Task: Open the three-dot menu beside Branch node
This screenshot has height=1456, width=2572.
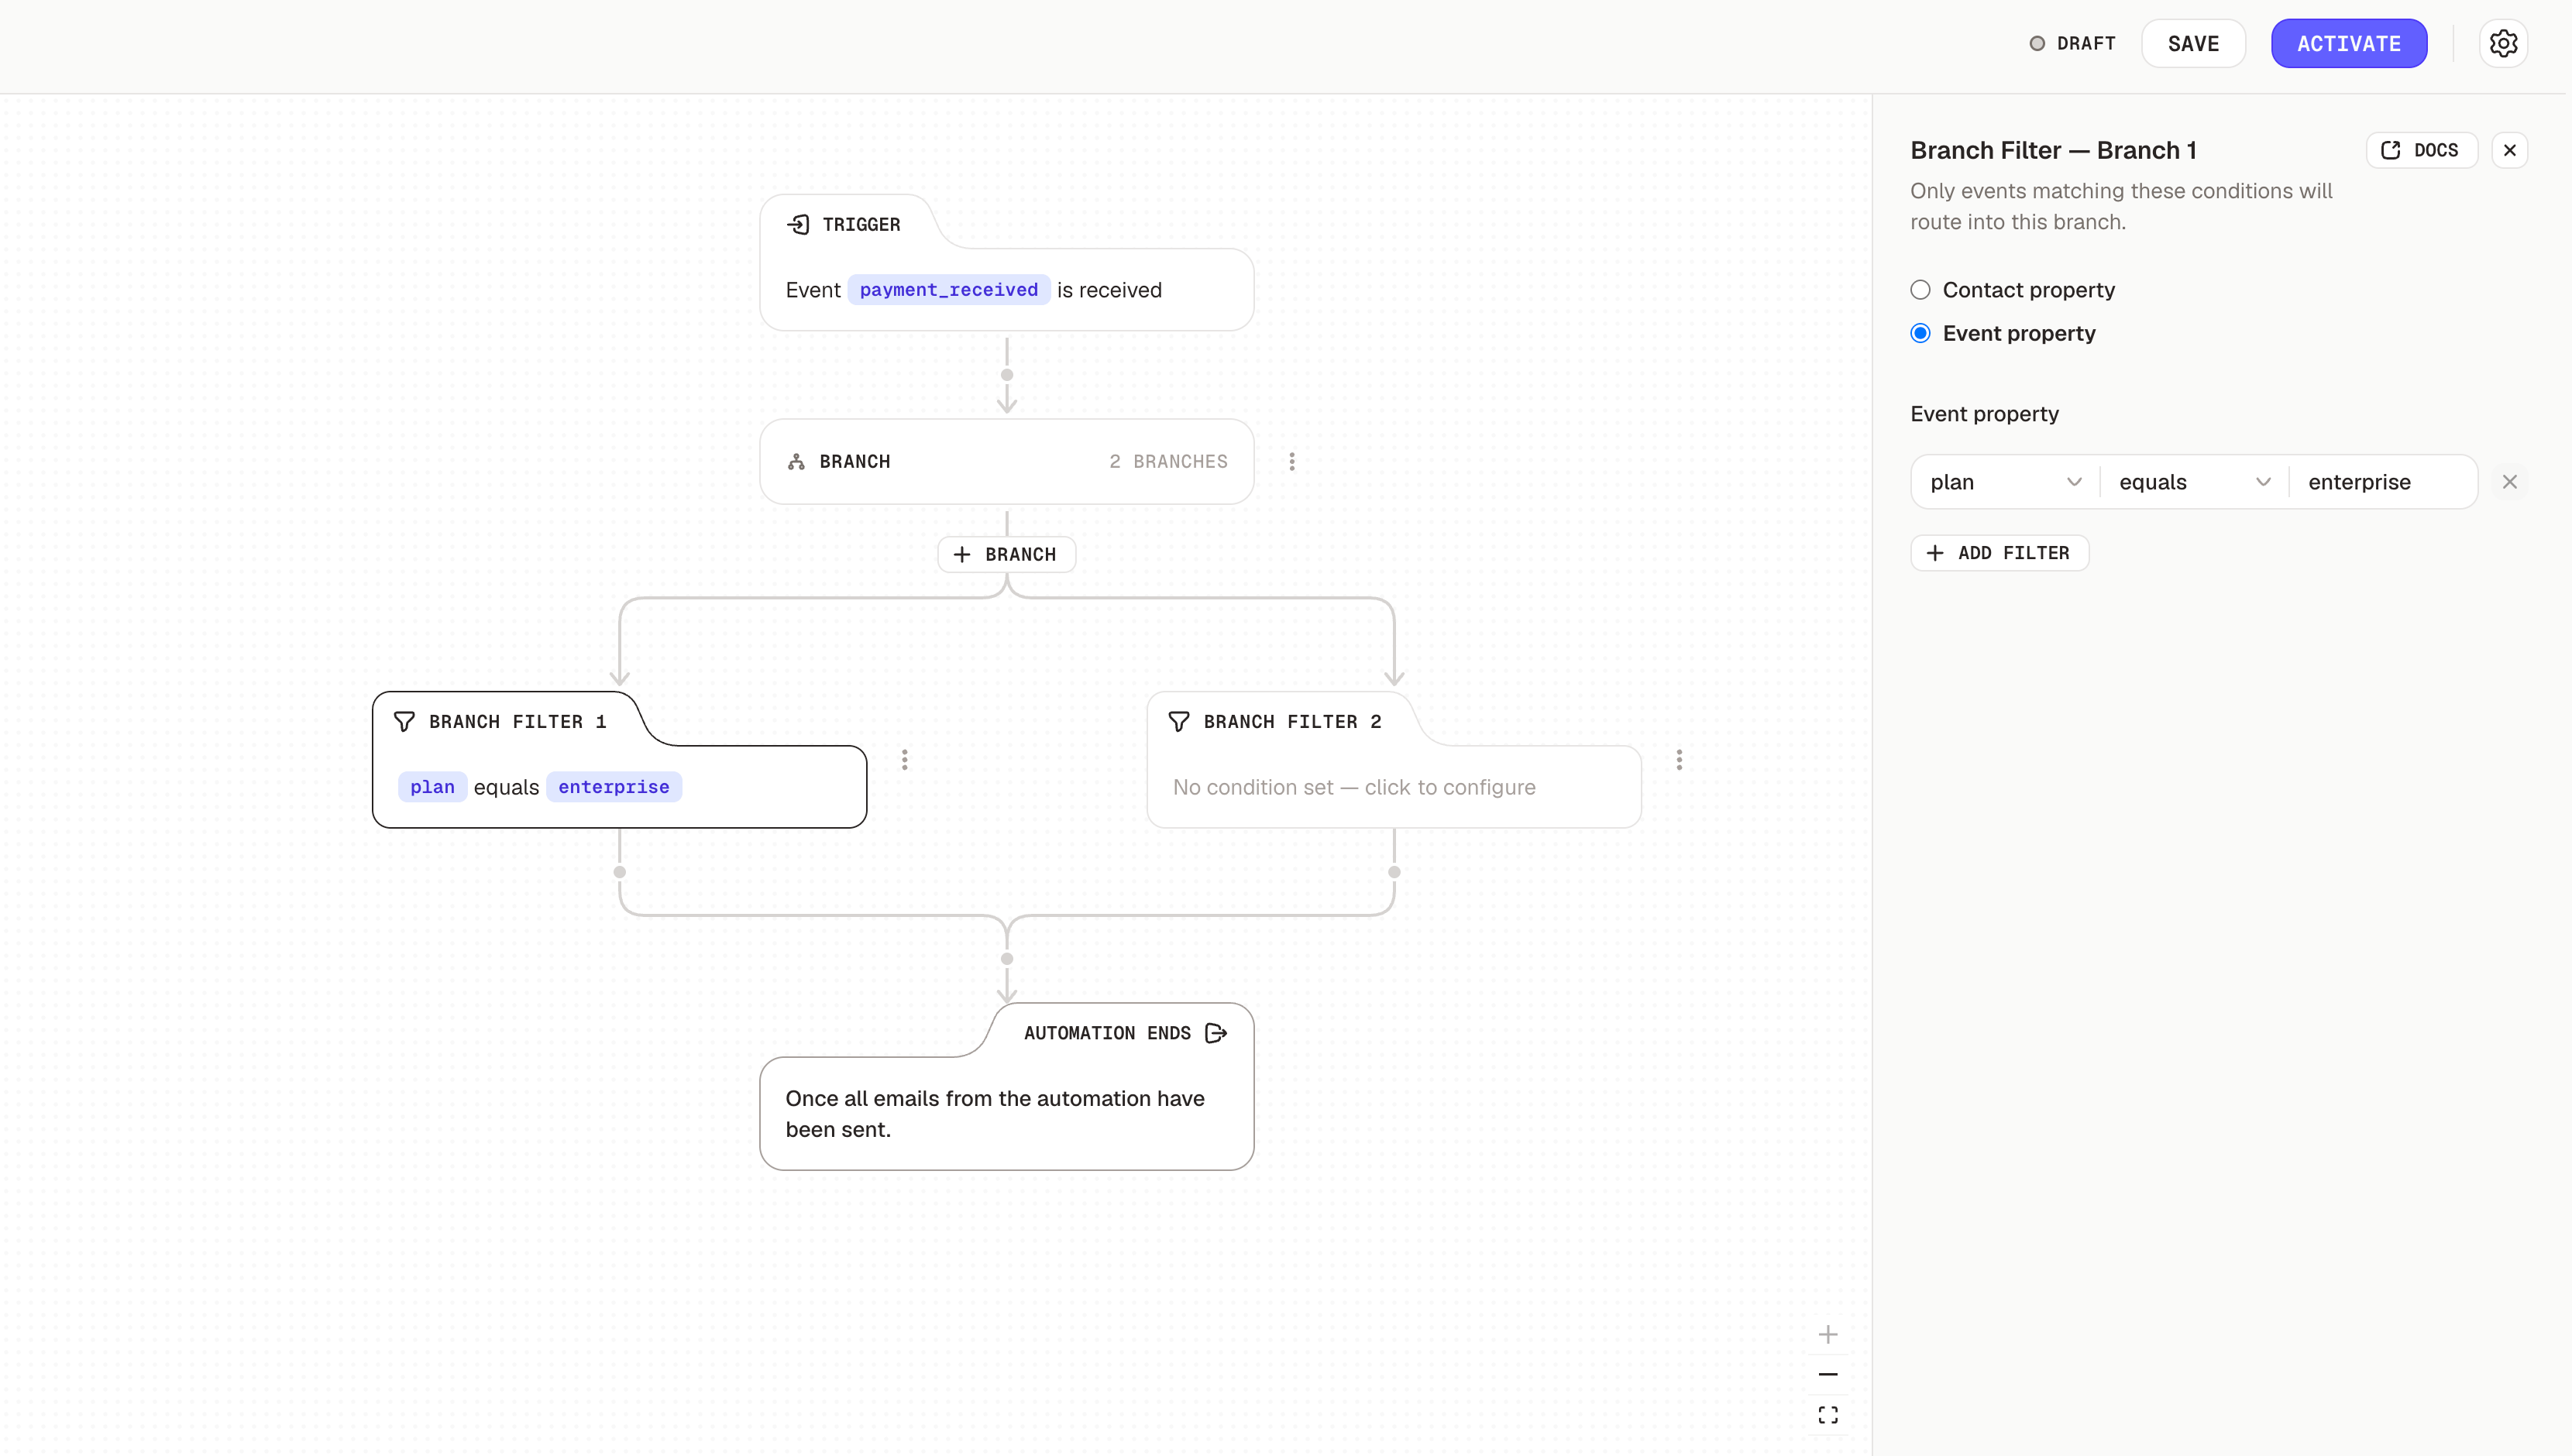Action: point(1292,461)
